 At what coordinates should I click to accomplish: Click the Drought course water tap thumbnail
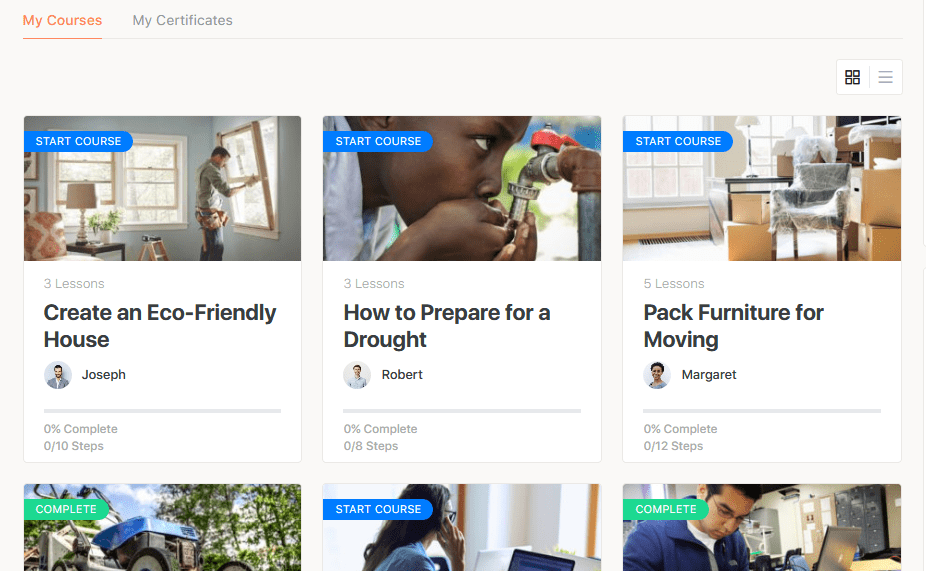462,188
